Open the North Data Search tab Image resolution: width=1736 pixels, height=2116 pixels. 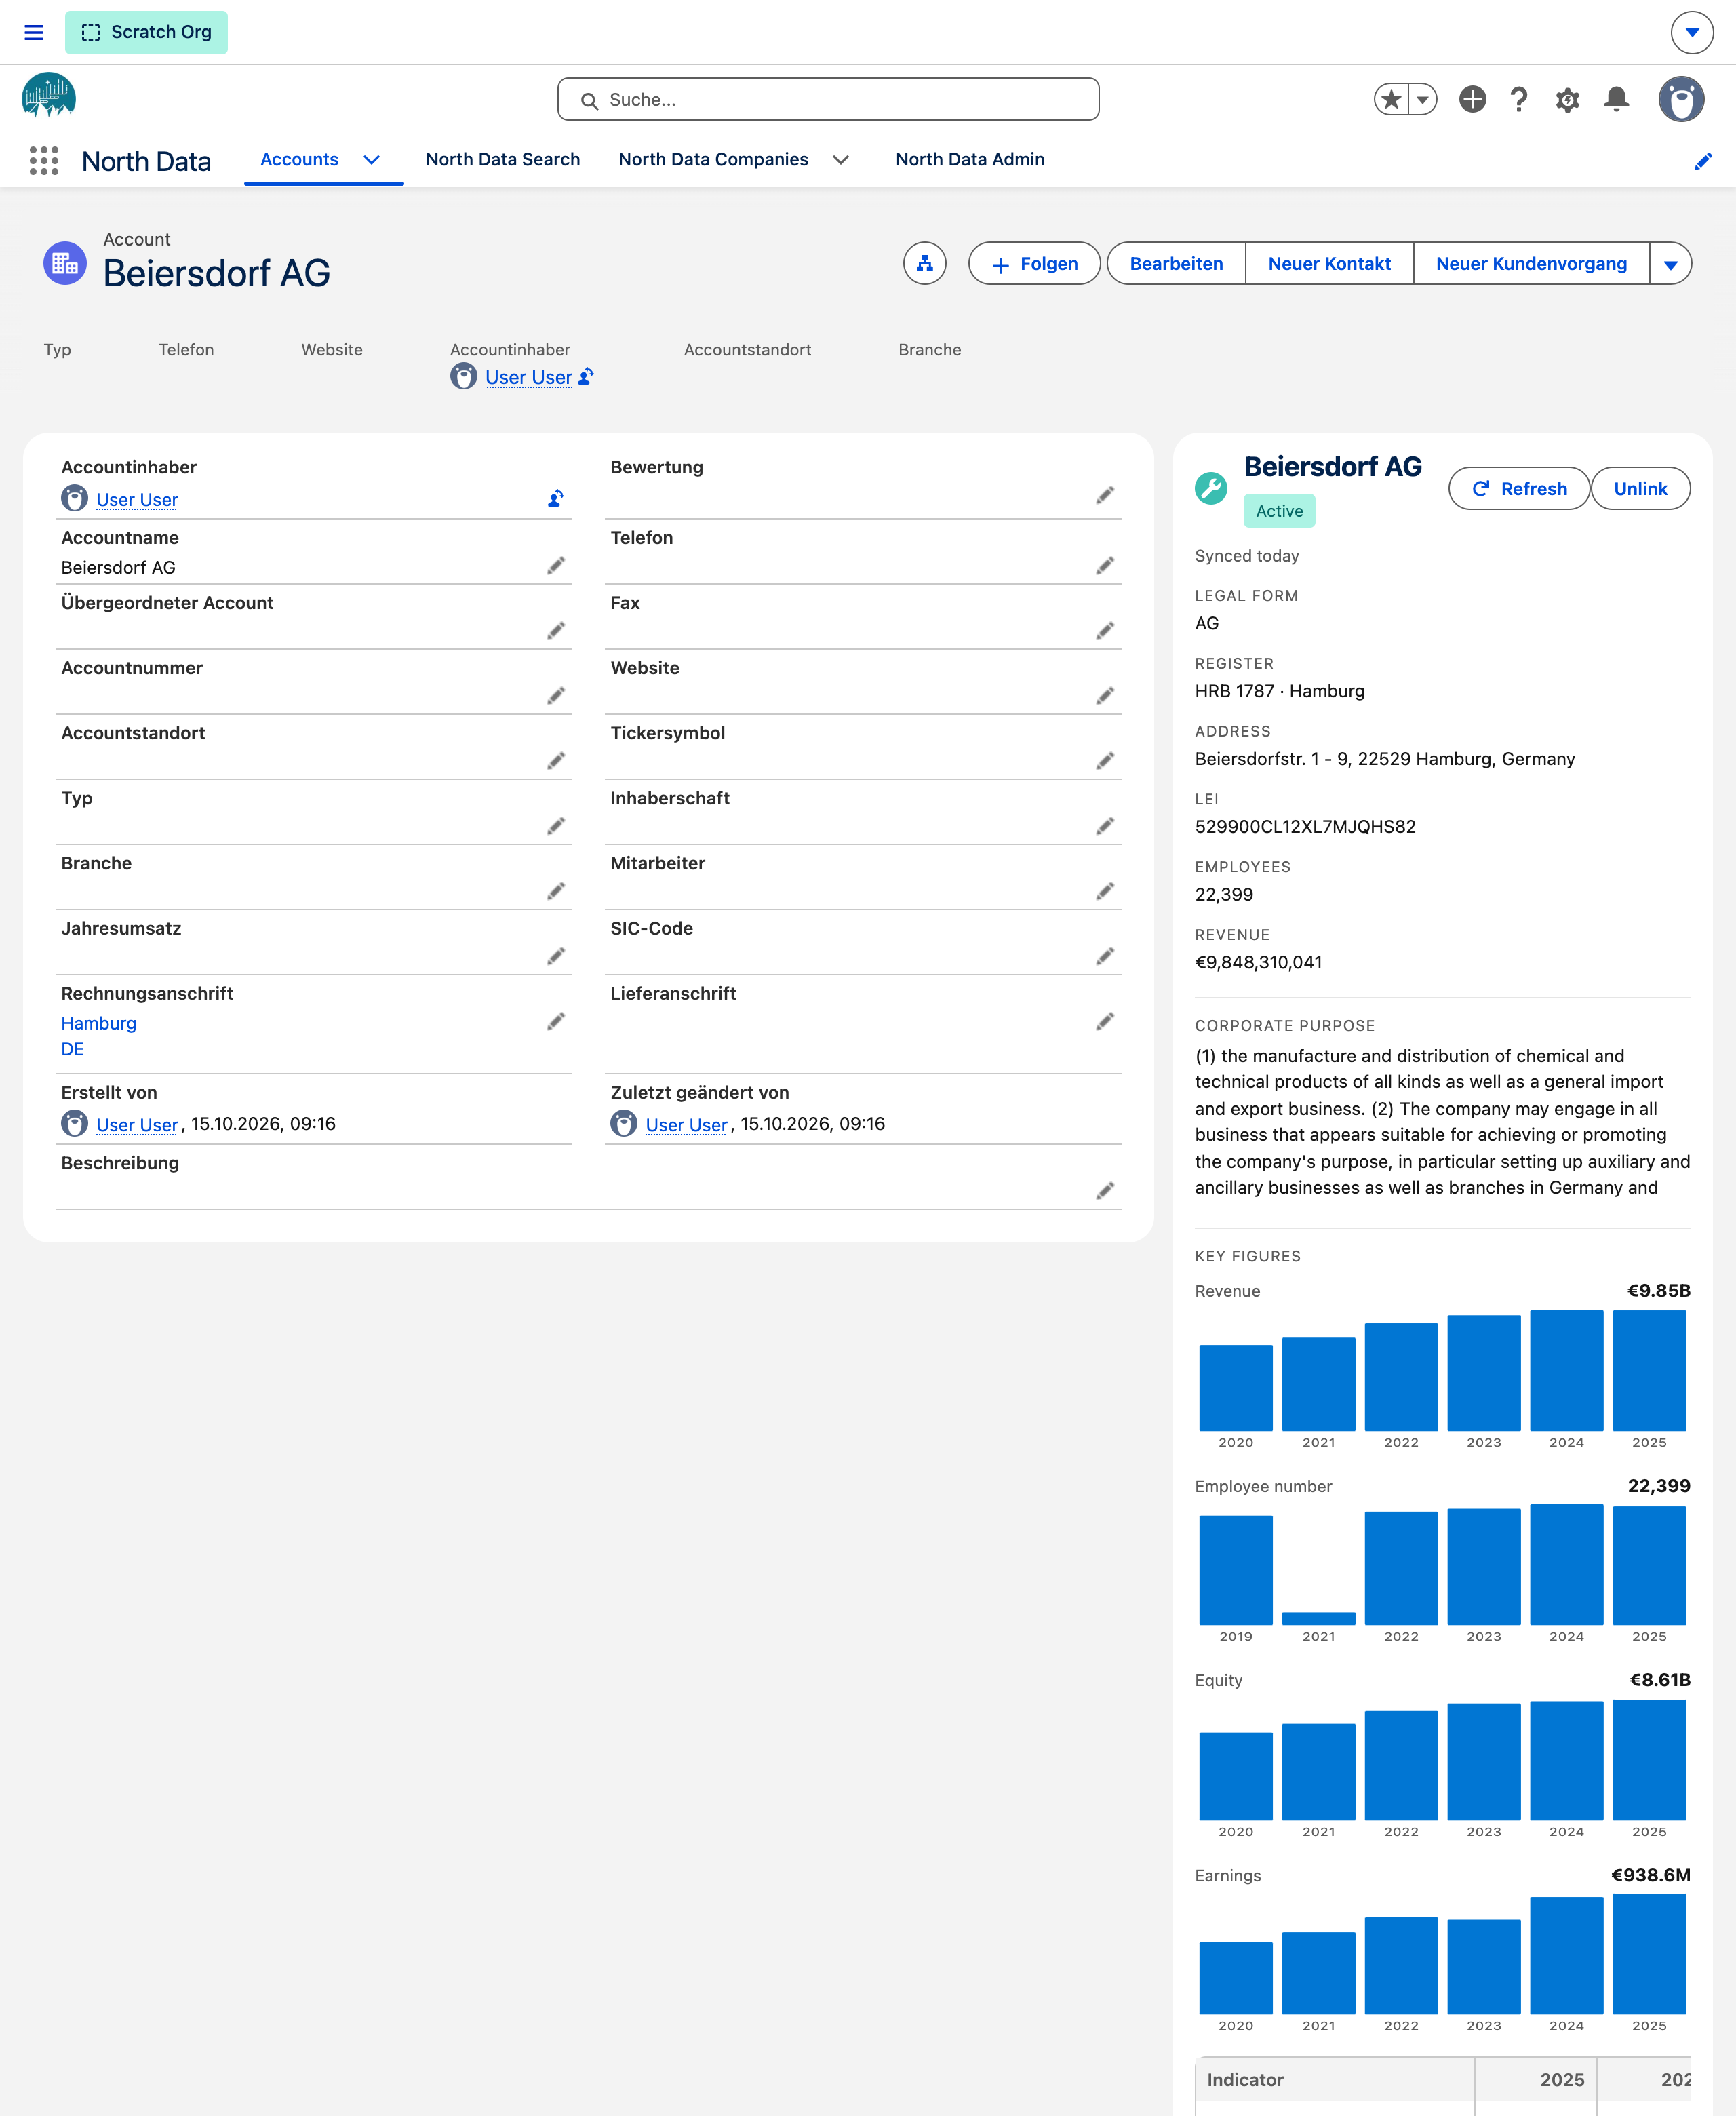(503, 160)
